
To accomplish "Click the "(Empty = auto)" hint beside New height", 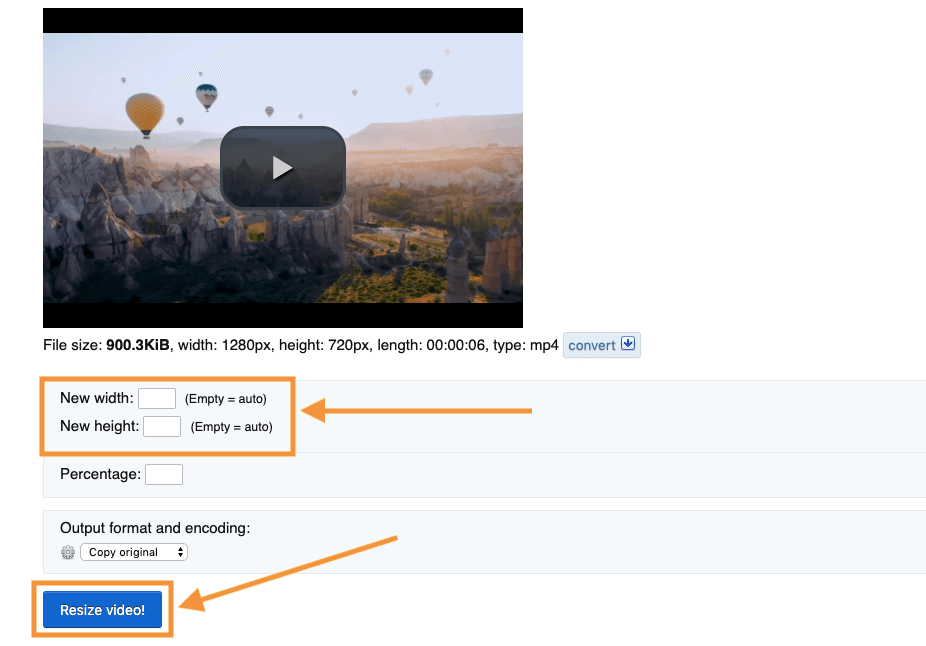I will click(x=231, y=427).
